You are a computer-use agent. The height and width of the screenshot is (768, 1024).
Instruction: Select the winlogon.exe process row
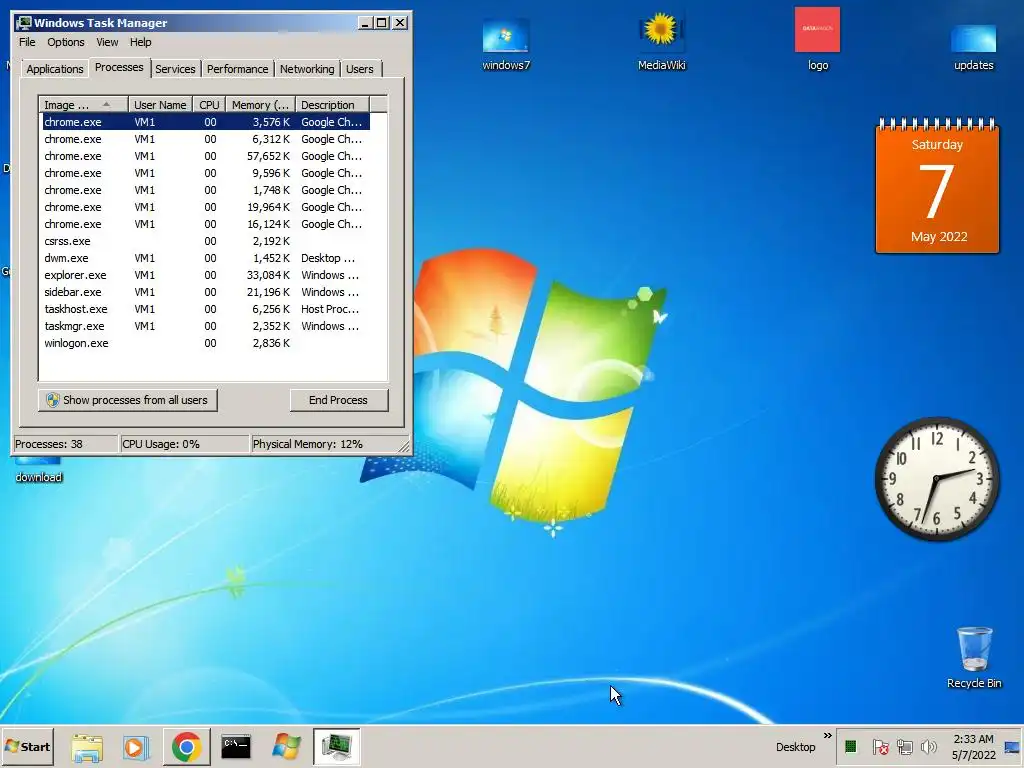point(206,343)
